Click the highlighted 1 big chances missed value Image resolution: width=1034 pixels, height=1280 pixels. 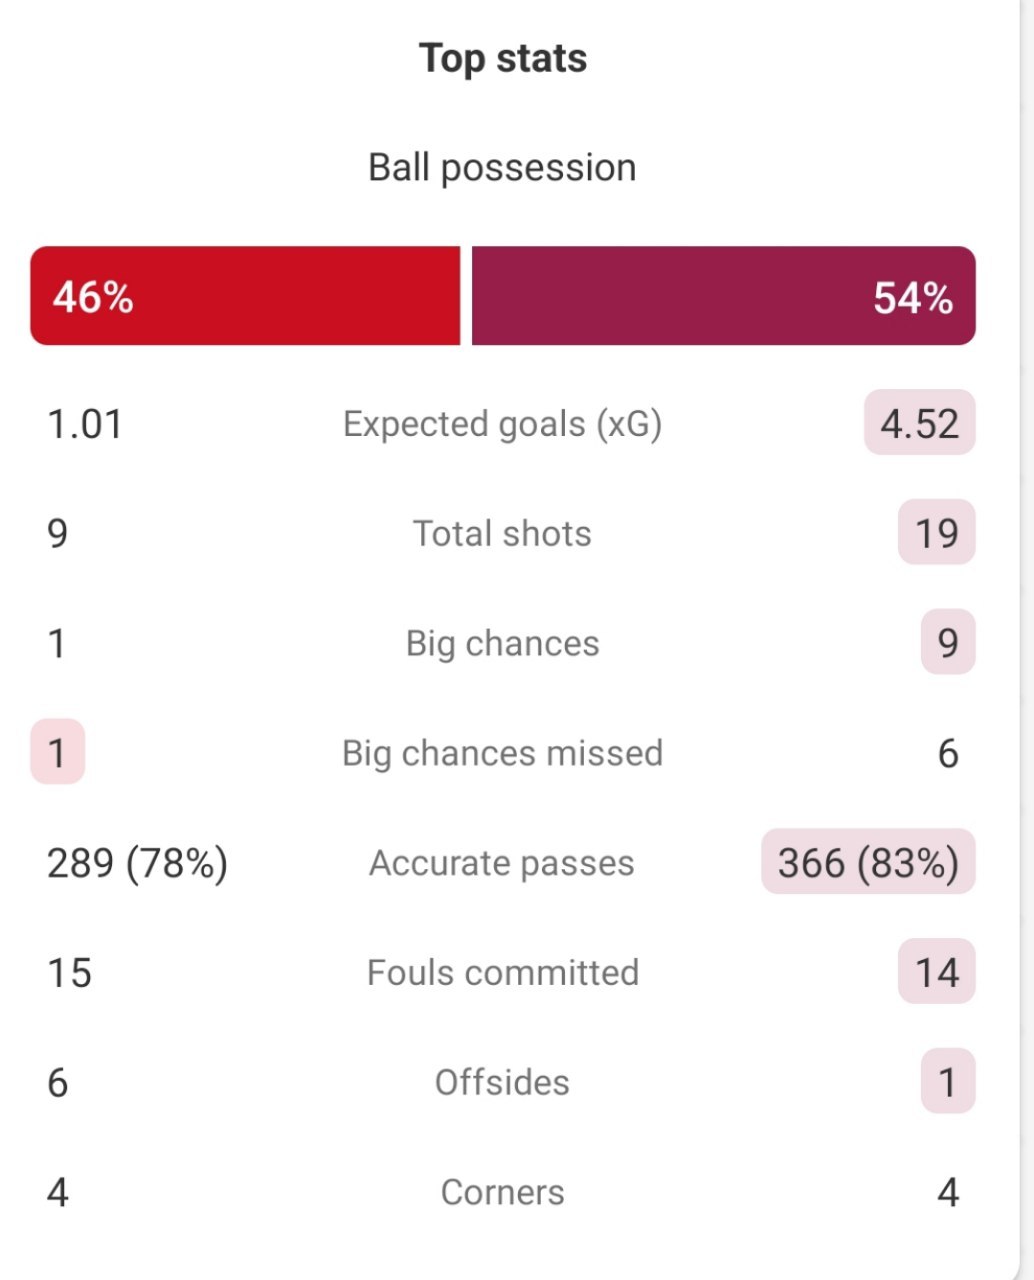(x=57, y=752)
